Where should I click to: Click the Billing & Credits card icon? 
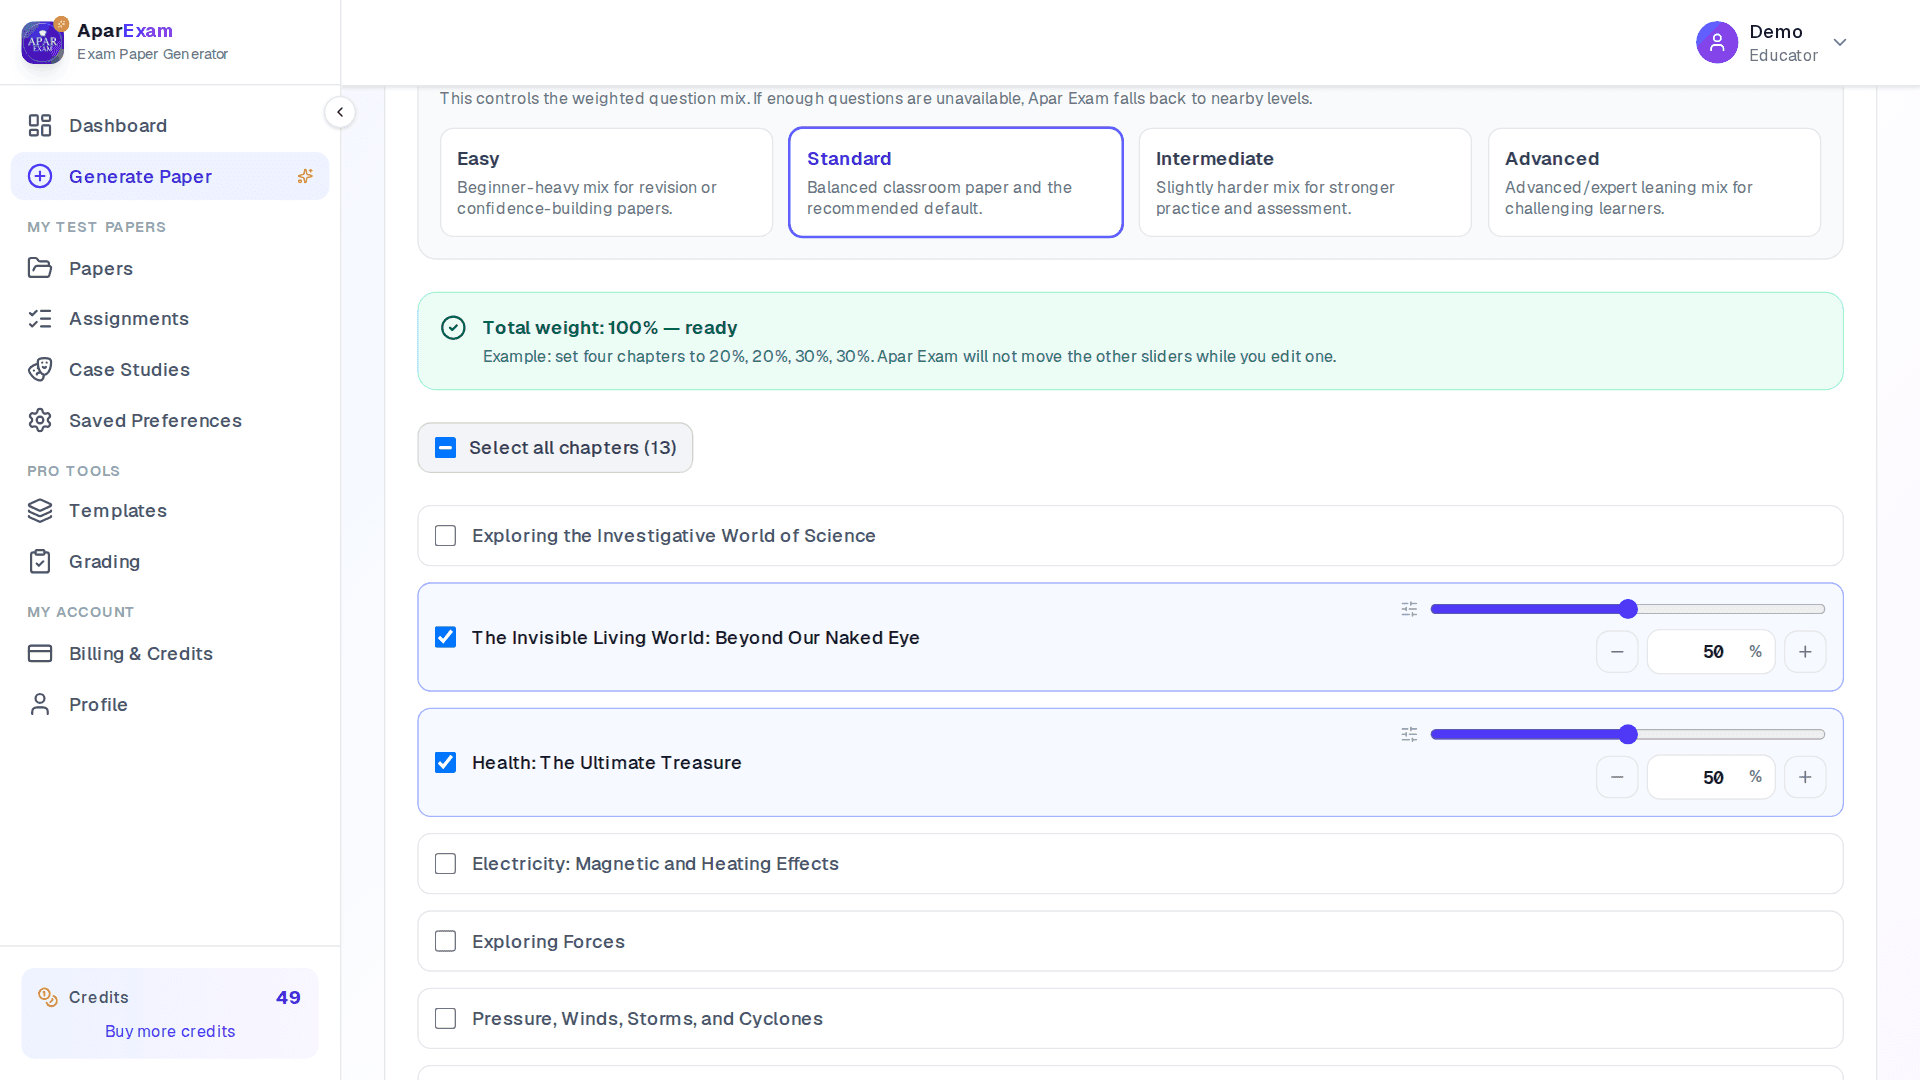point(40,653)
